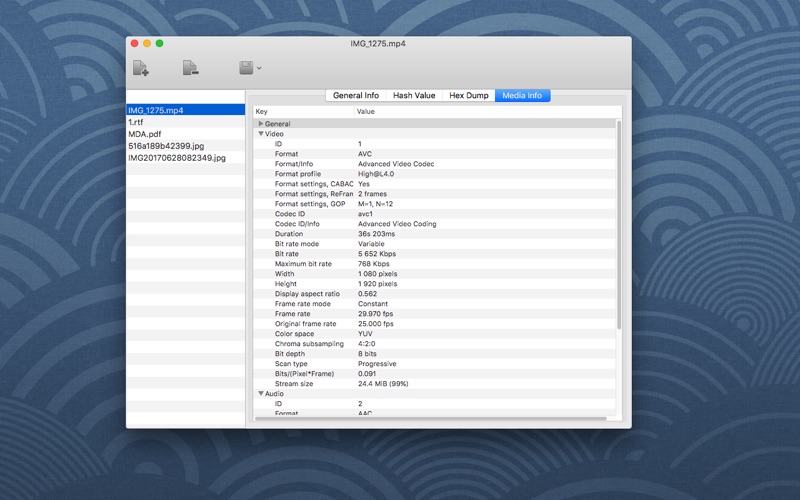Click the Frame rate value 29.970 fps
This screenshot has width=800, height=500.
(x=376, y=314)
